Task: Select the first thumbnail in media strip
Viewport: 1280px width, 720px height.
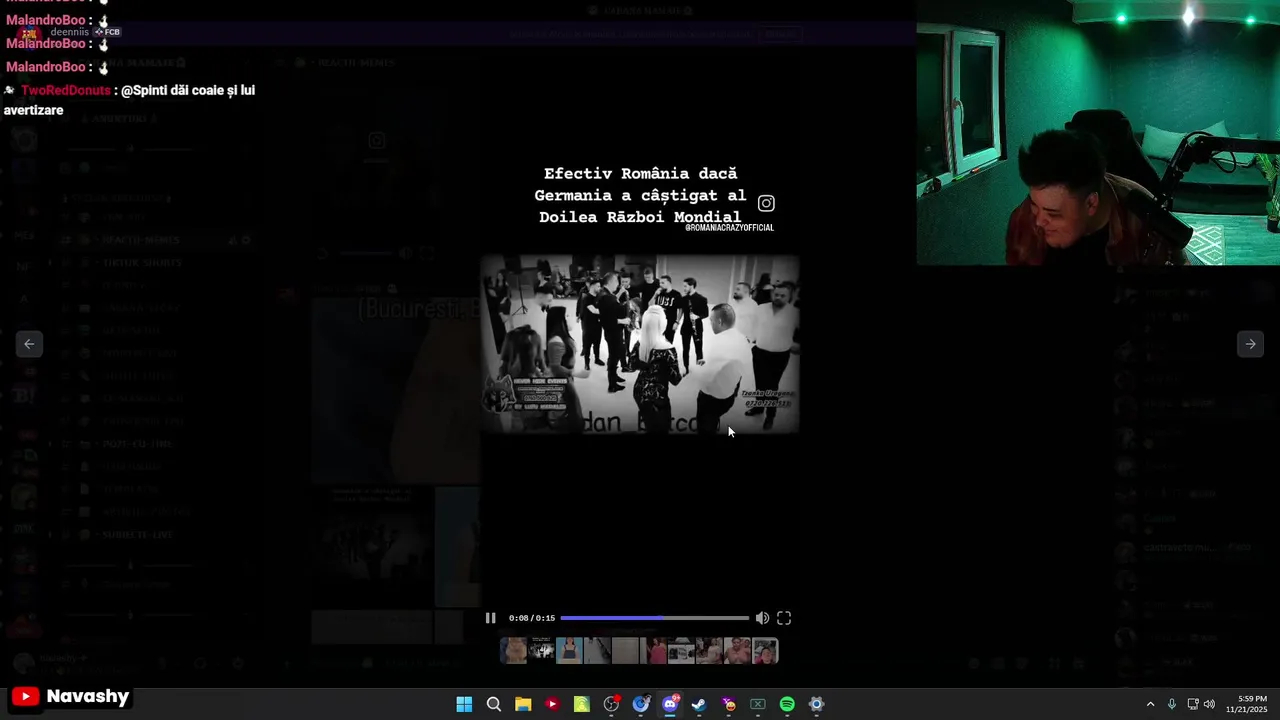Action: pos(513,651)
